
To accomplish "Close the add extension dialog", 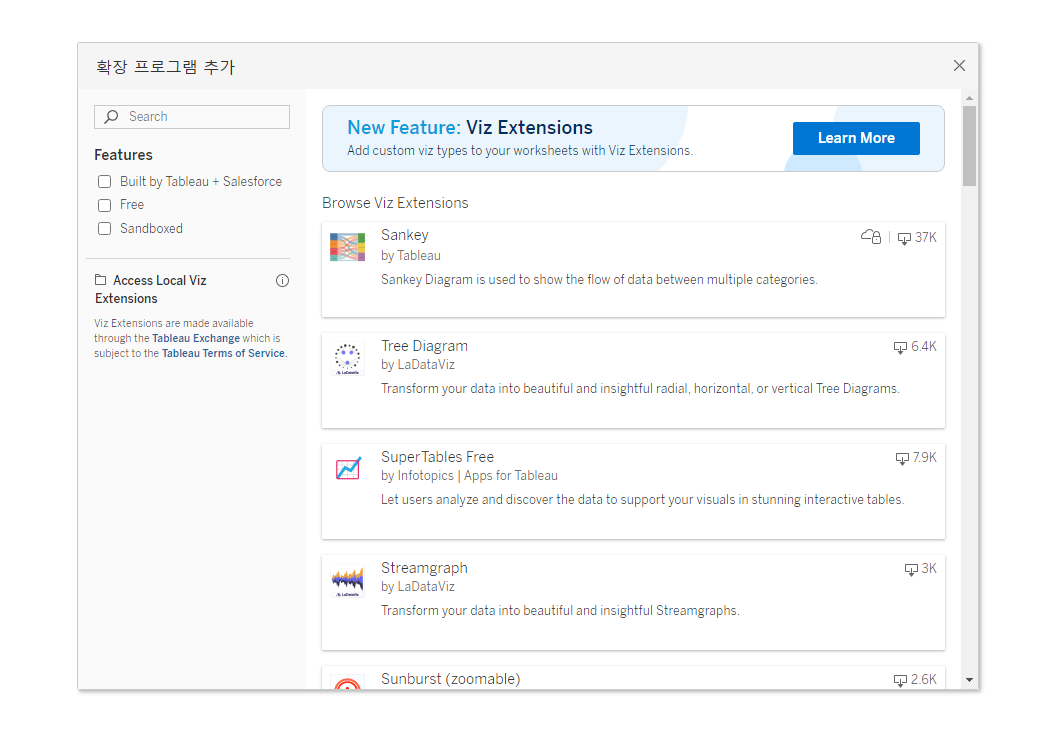I will [x=959, y=66].
